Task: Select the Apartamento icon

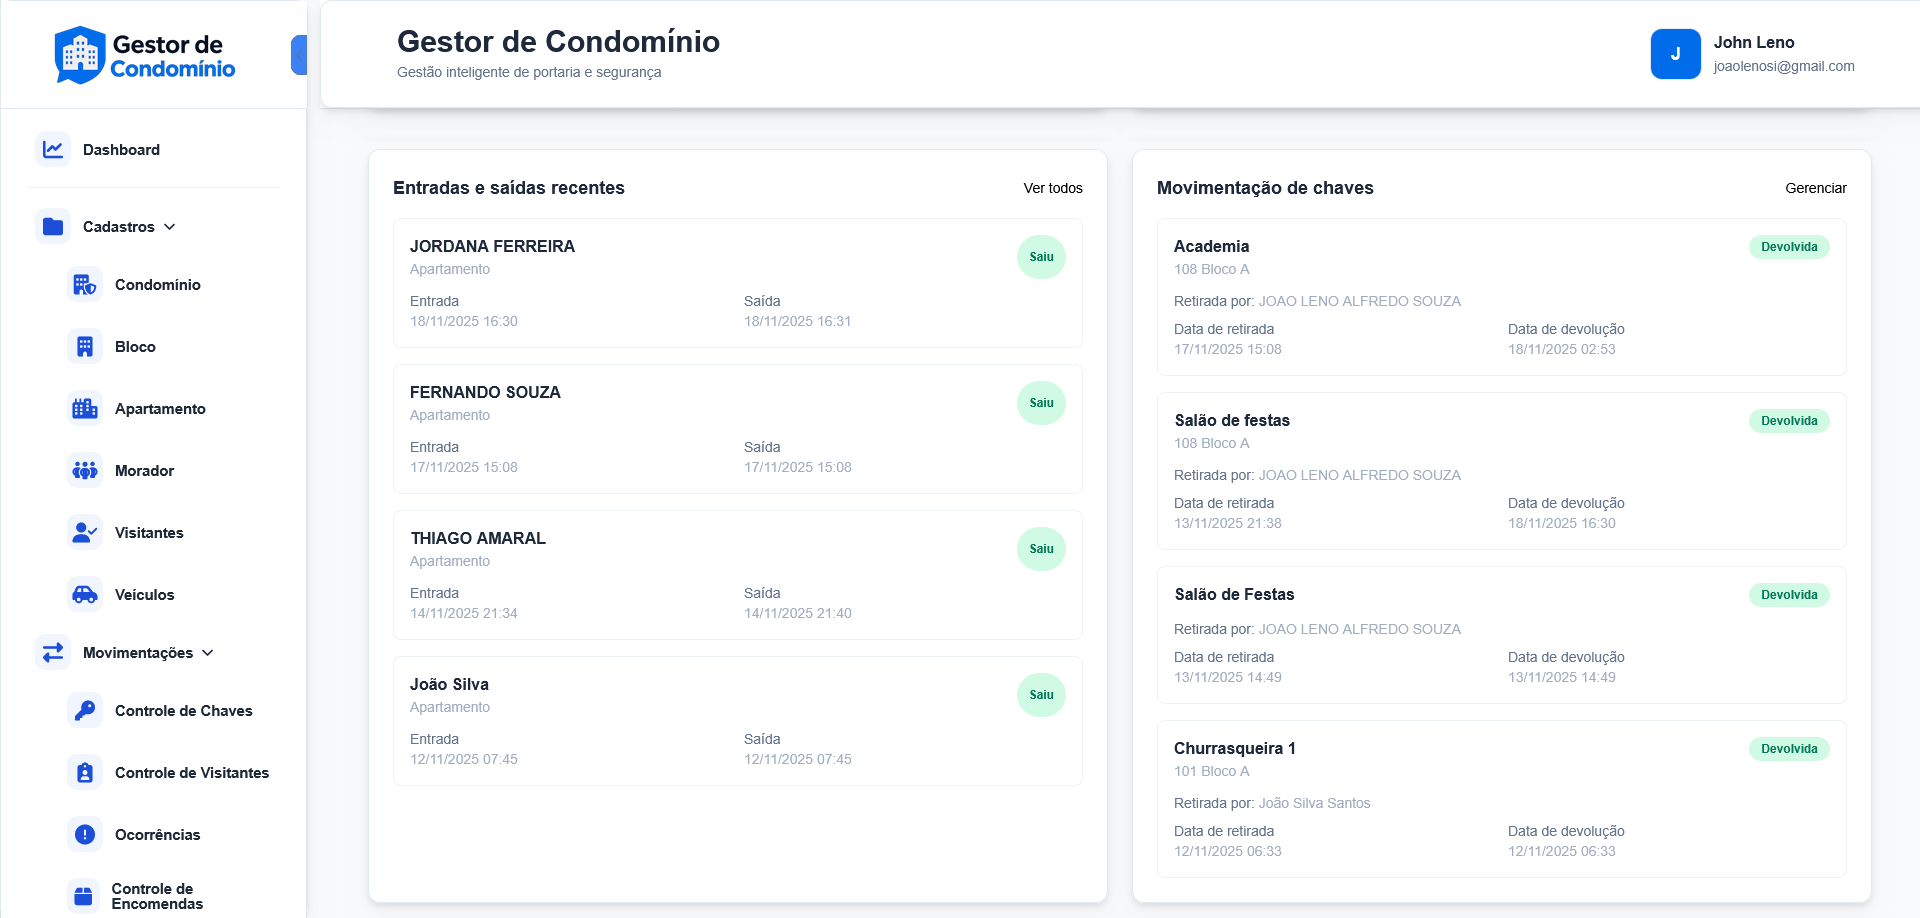Action: [85, 408]
